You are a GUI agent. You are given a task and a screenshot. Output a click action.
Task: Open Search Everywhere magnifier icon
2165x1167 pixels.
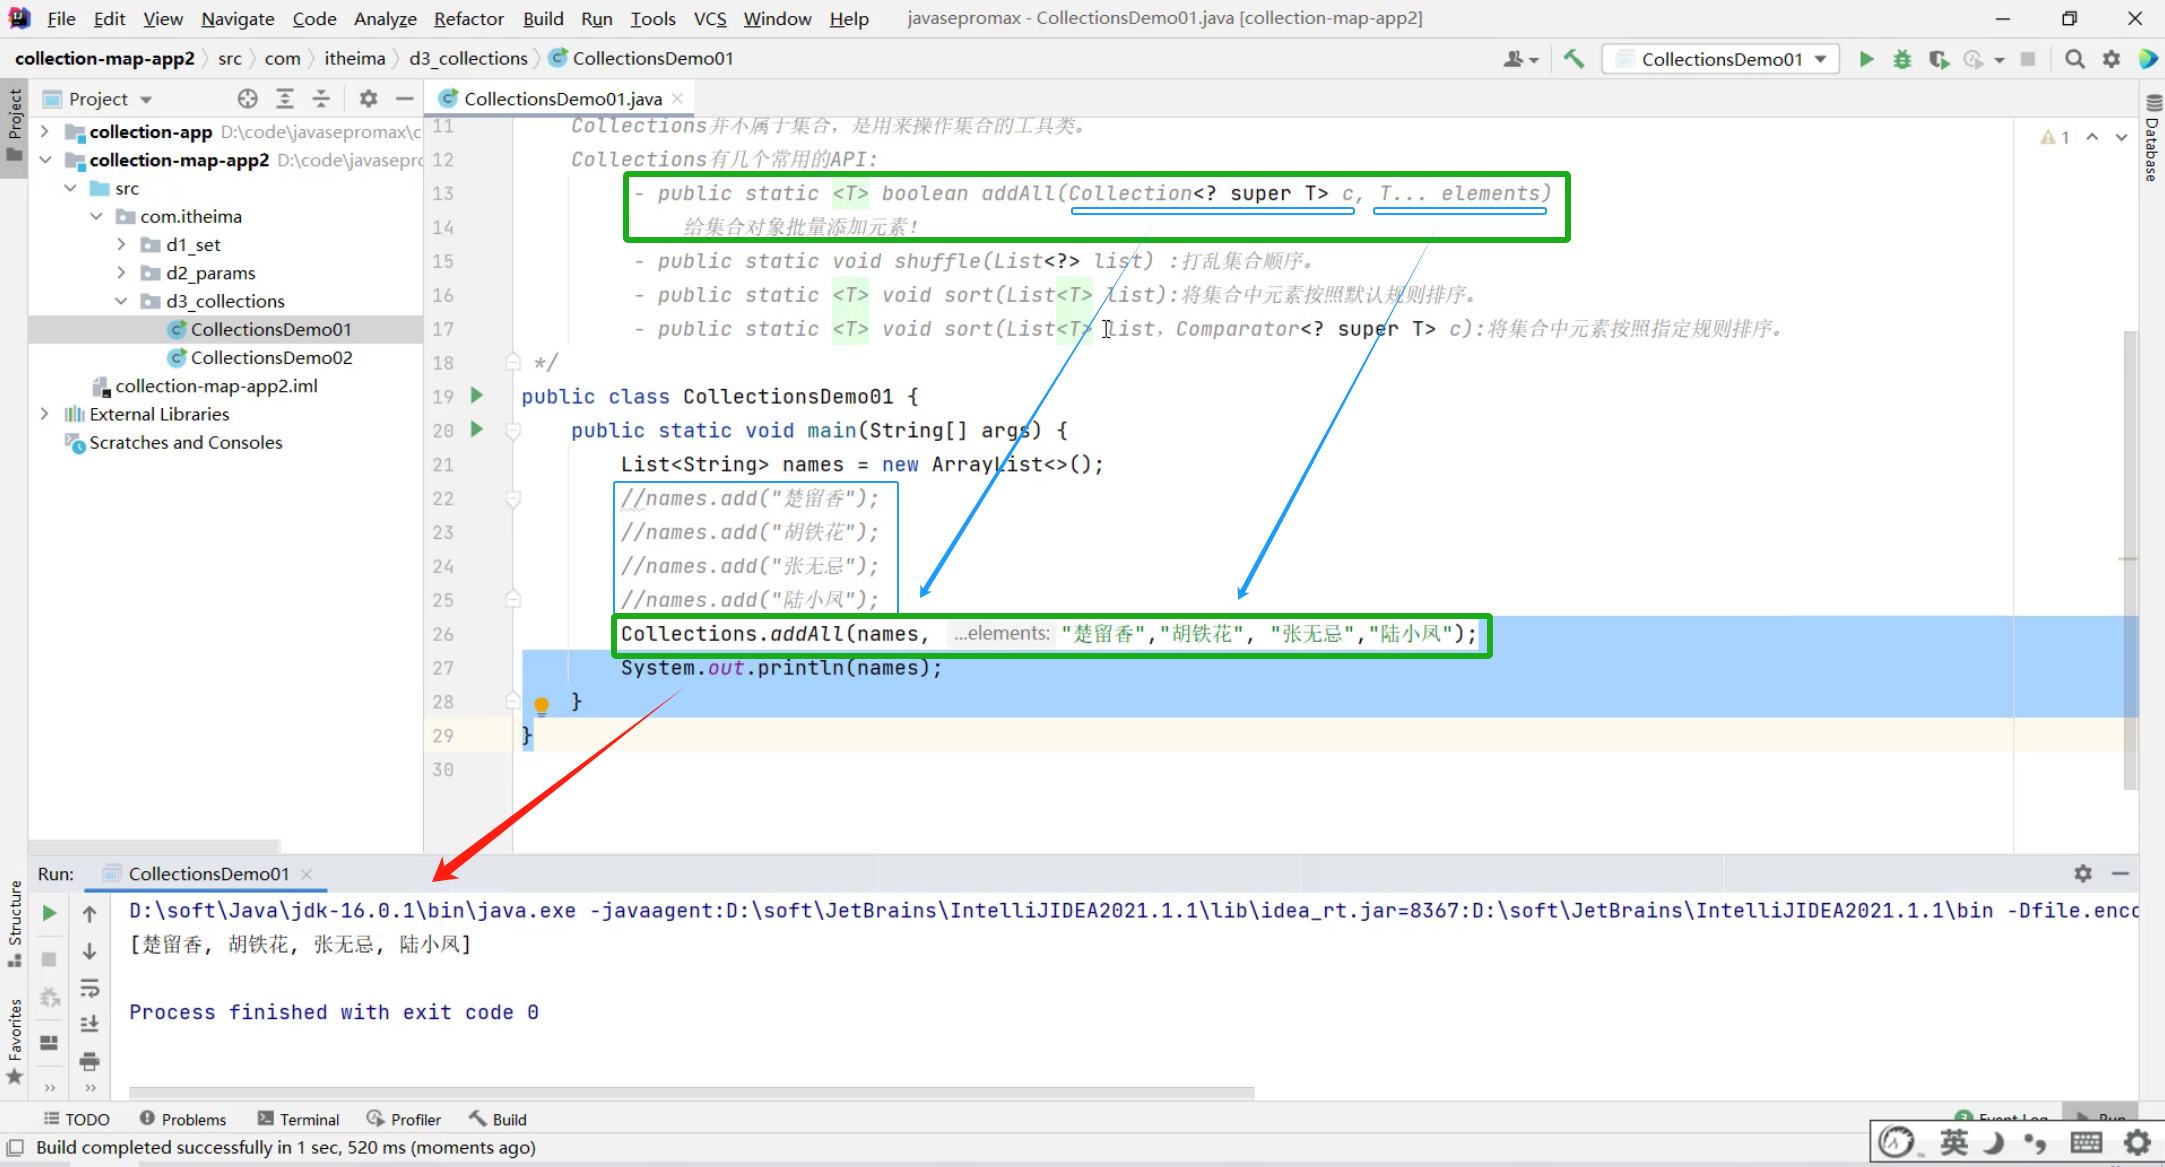pos(2075,59)
